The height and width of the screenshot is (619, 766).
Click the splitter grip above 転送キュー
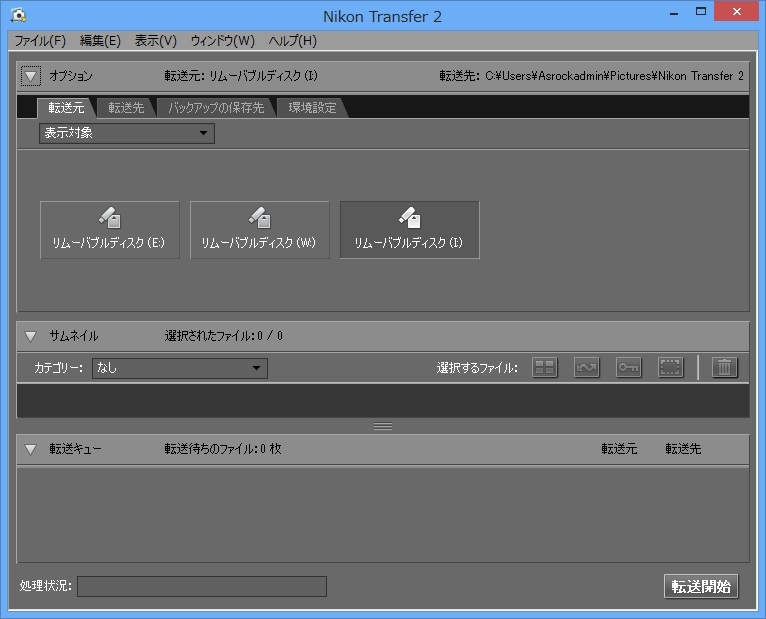pos(383,426)
